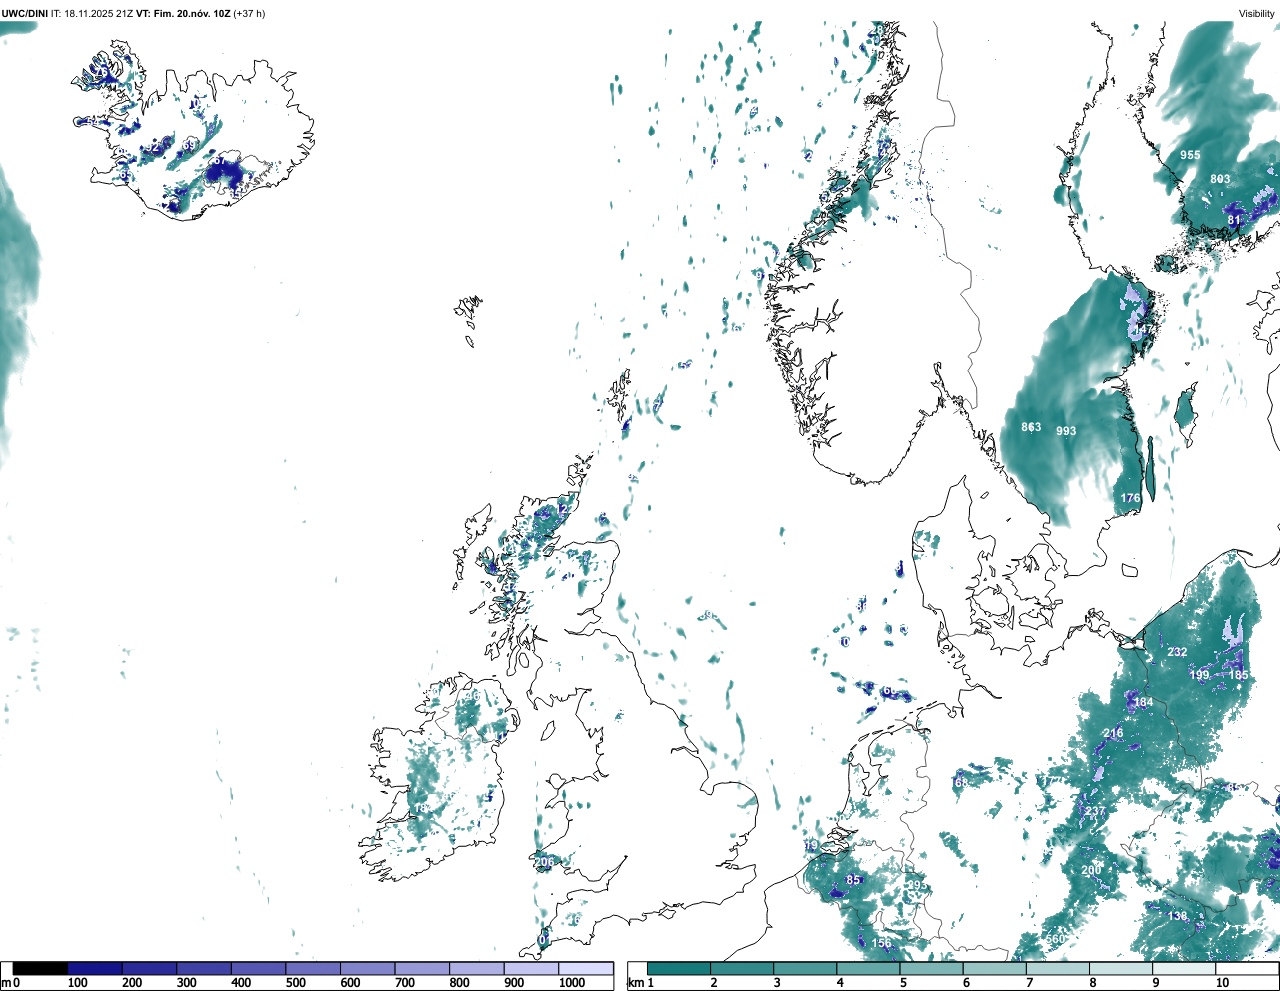Select the white swatch right of the 10 km tick
Image resolution: width=1280 pixels, height=991 pixels.
1248,968
